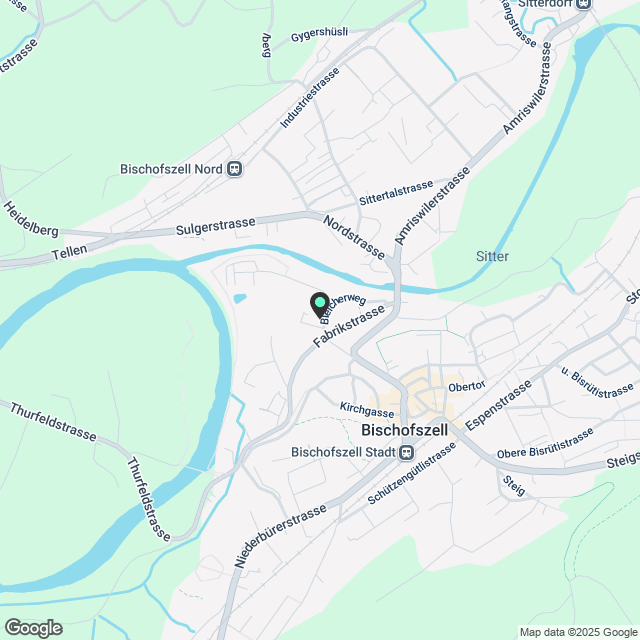Select Bischofszell Stadt train station icon
This screenshot has height=640, width=640.
(407, 452)
